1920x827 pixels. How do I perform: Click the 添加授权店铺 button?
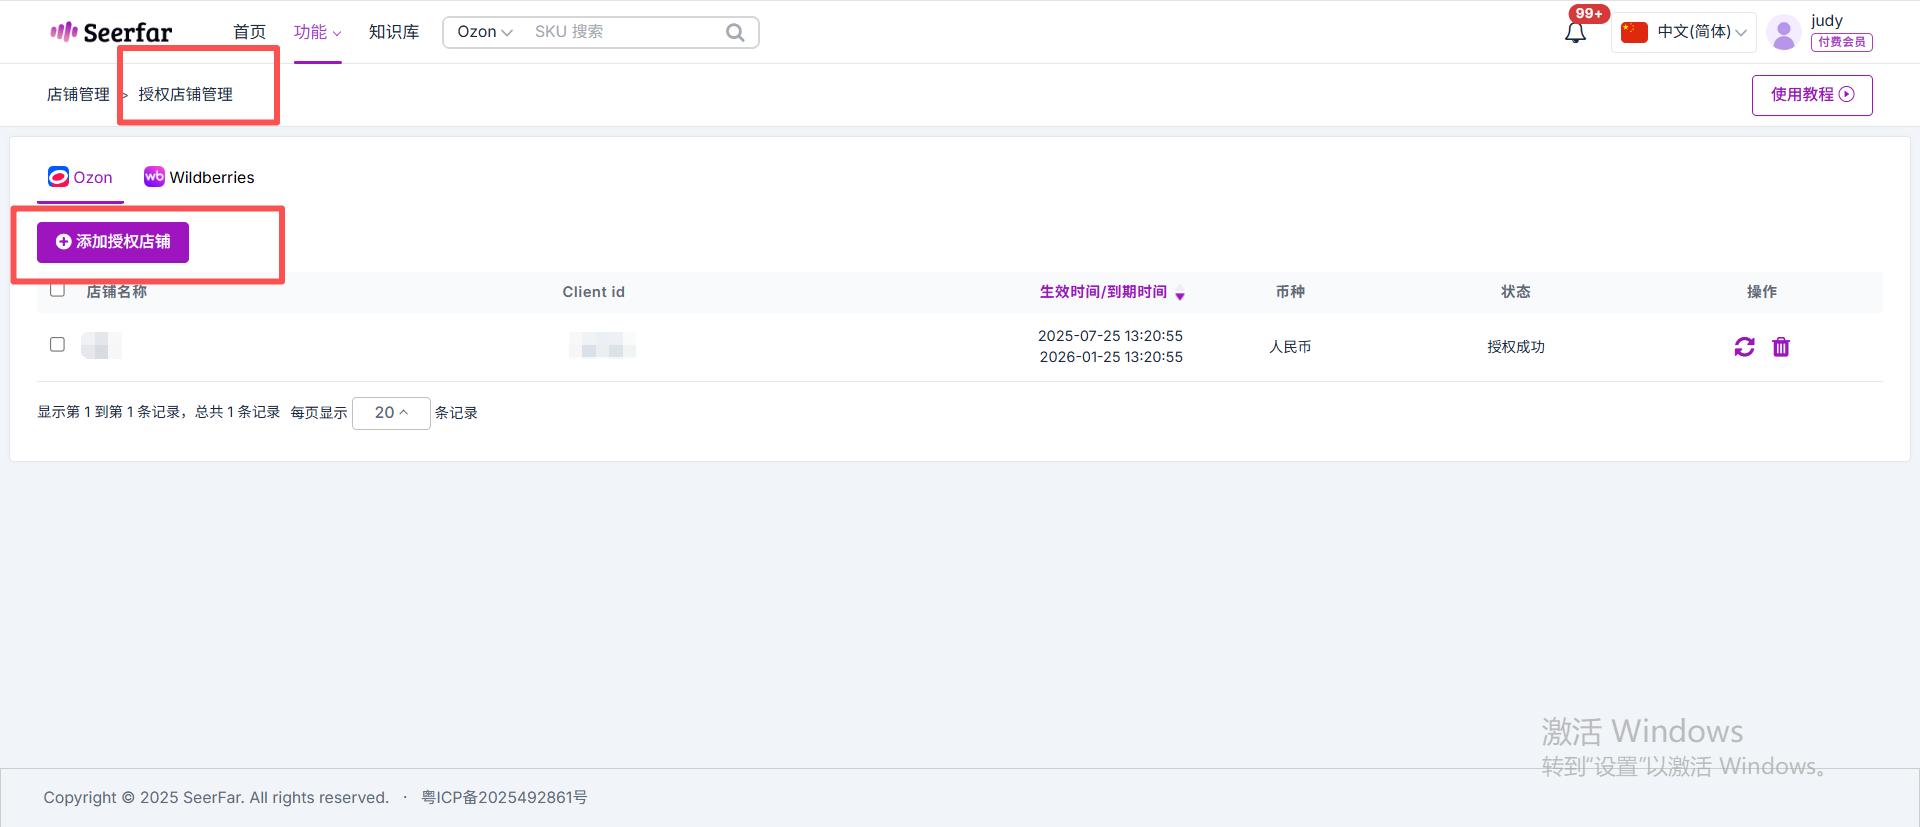pos(113,242)
